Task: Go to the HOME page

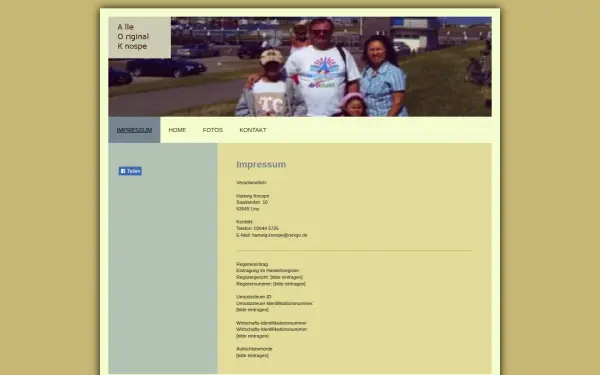Action: click(177, 130)
